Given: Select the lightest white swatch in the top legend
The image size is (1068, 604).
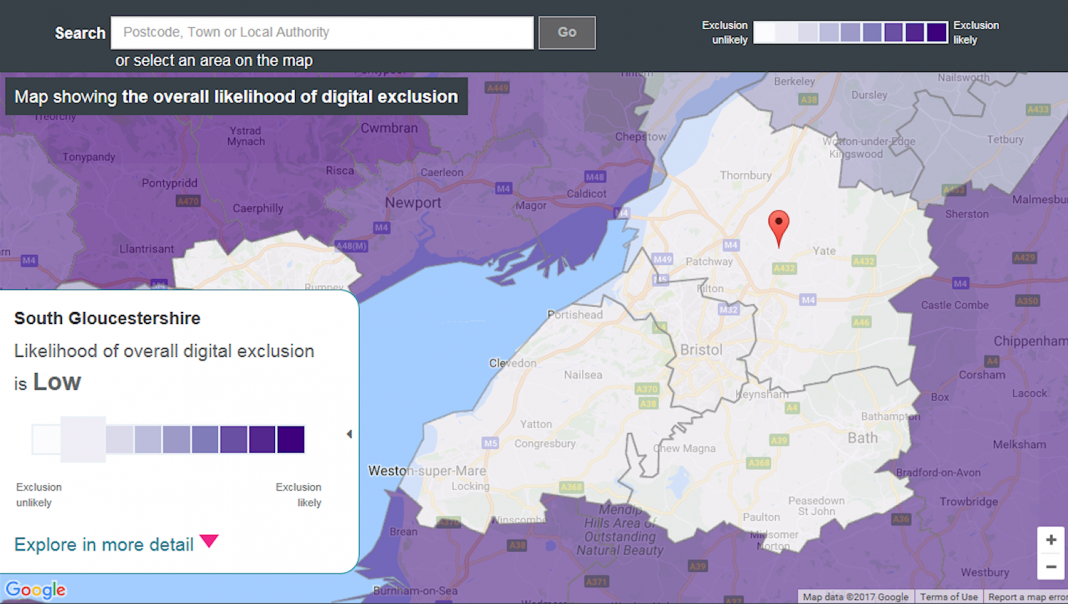Looking at the screenshot, I should pyautogui.click(x=764, y=32).
